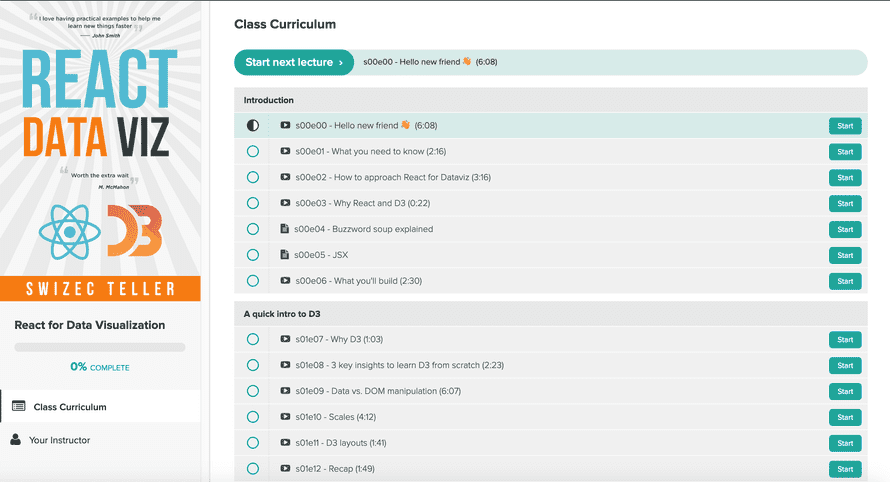Click the course completion progress bar

(100, 347)
